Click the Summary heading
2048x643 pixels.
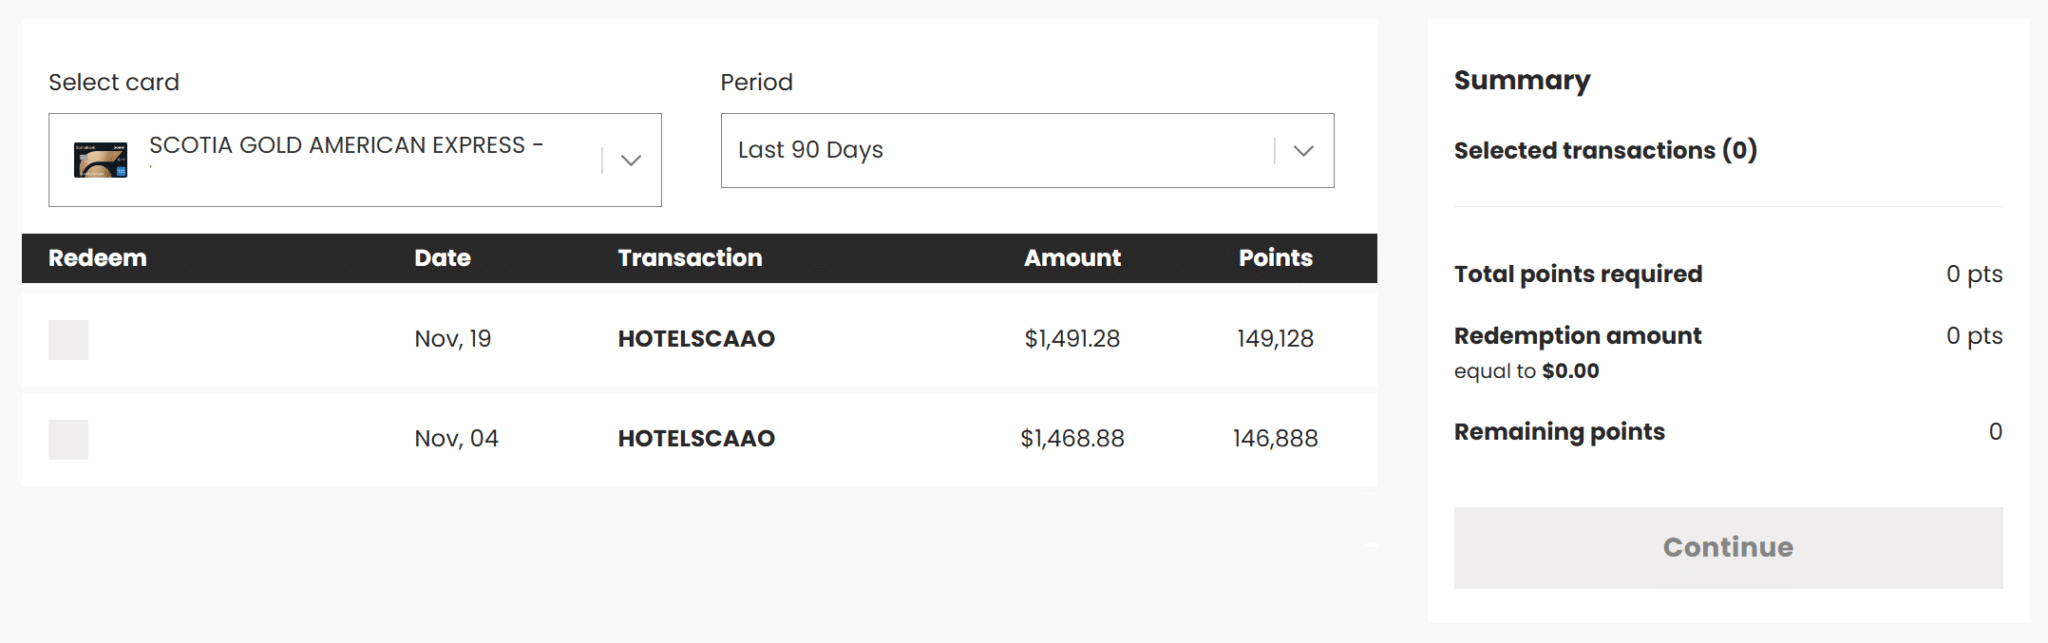pyautogui.click(x=1522, y=79)
